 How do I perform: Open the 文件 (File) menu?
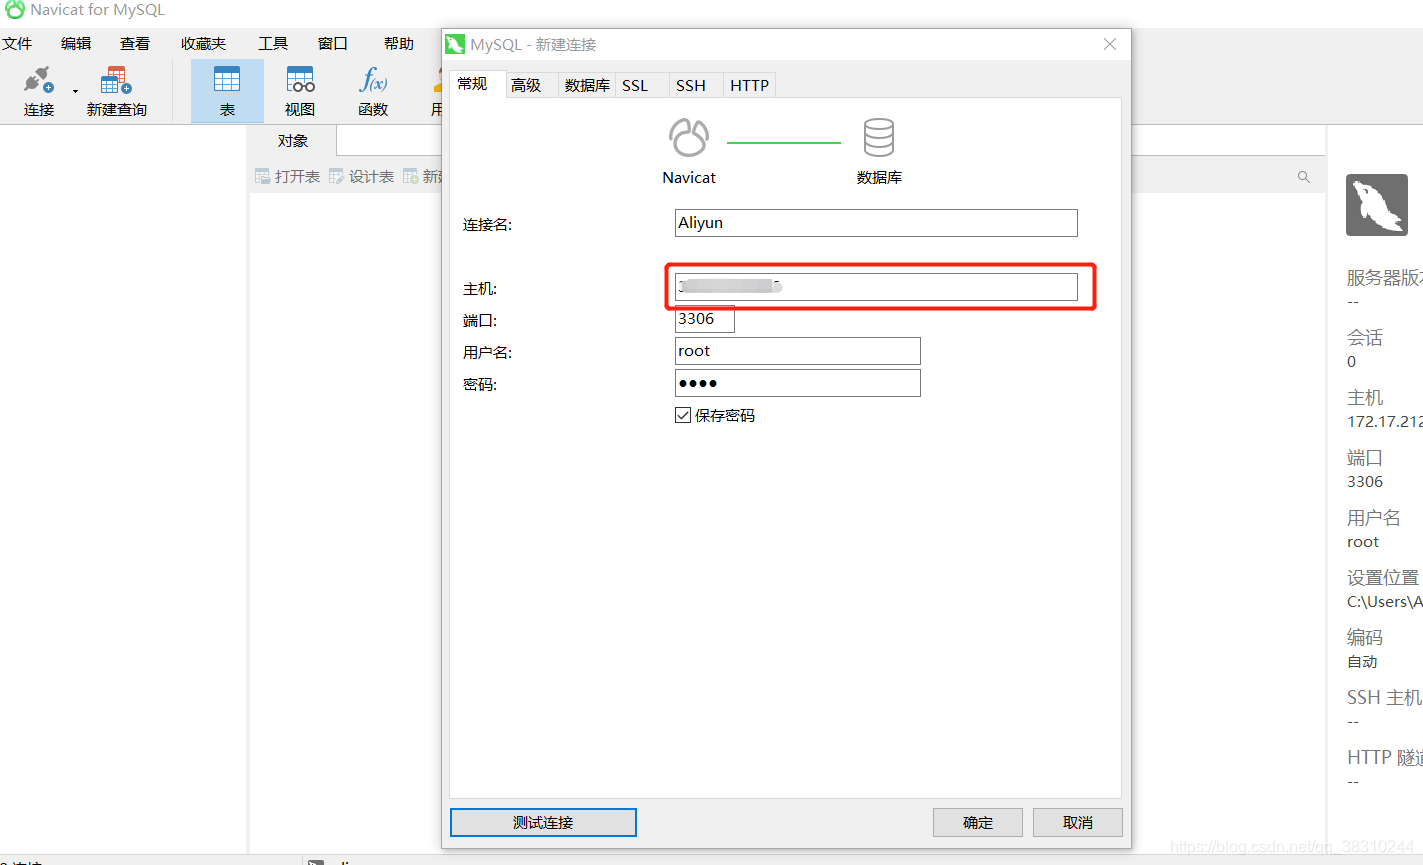pyautogui.click(x=17, y=43)
